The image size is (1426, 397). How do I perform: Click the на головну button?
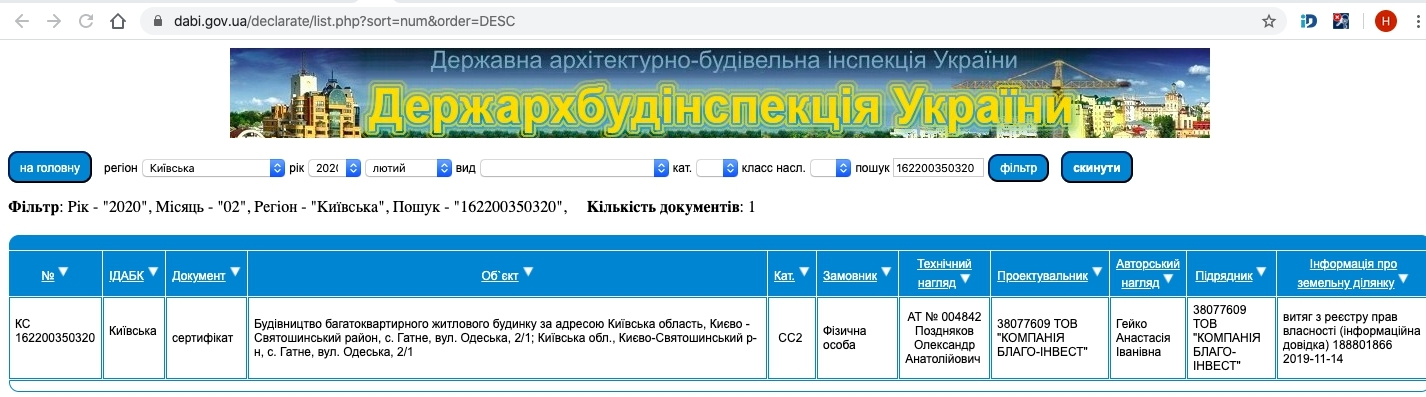pyautogui.click(x=50, y=168)
